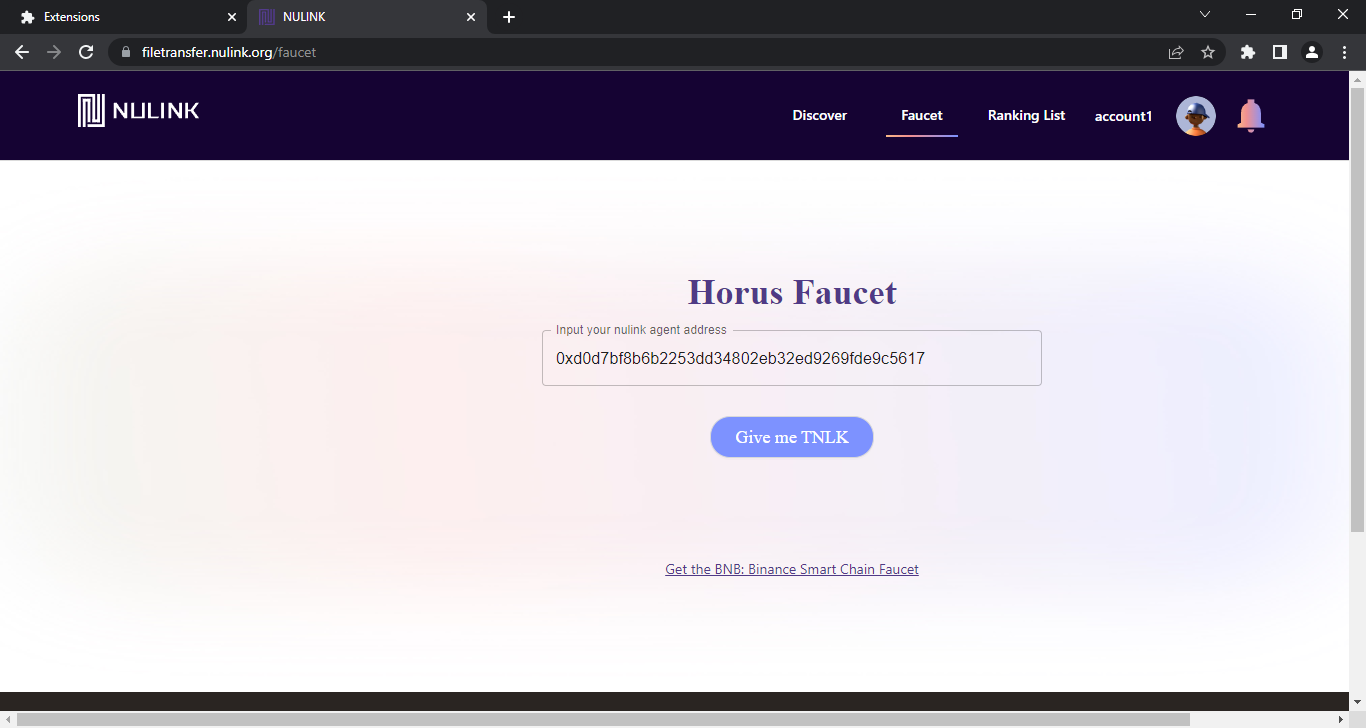Open the Ranking List page
Image resolution: width=1366 pixels, height=728 pixels.
point(1026,115)
